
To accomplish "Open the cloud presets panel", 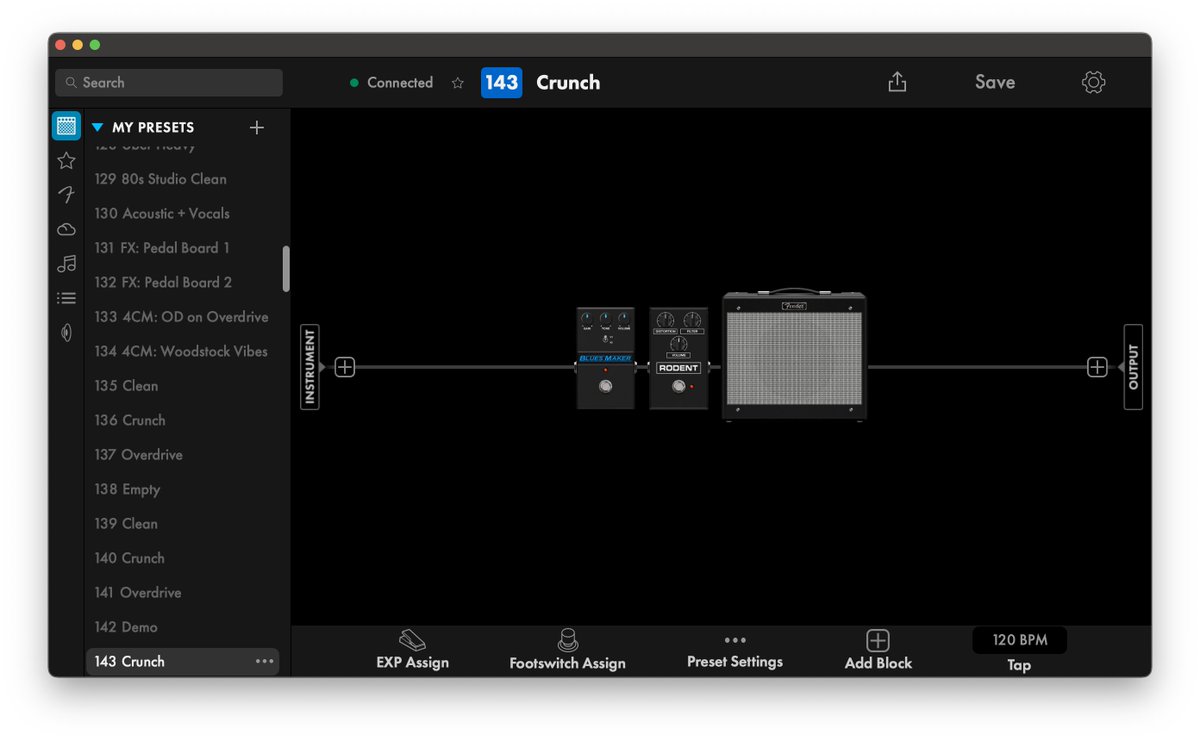I will (66, 229).
